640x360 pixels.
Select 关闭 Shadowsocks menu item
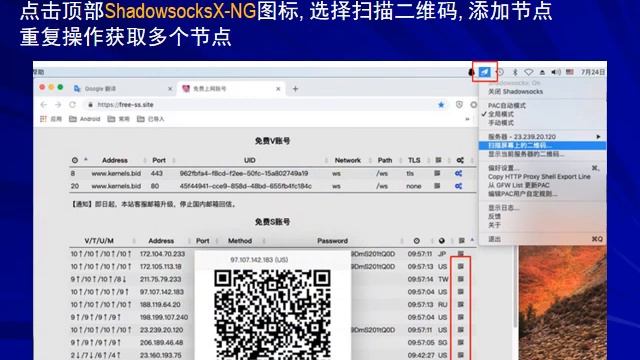(515, 91)
